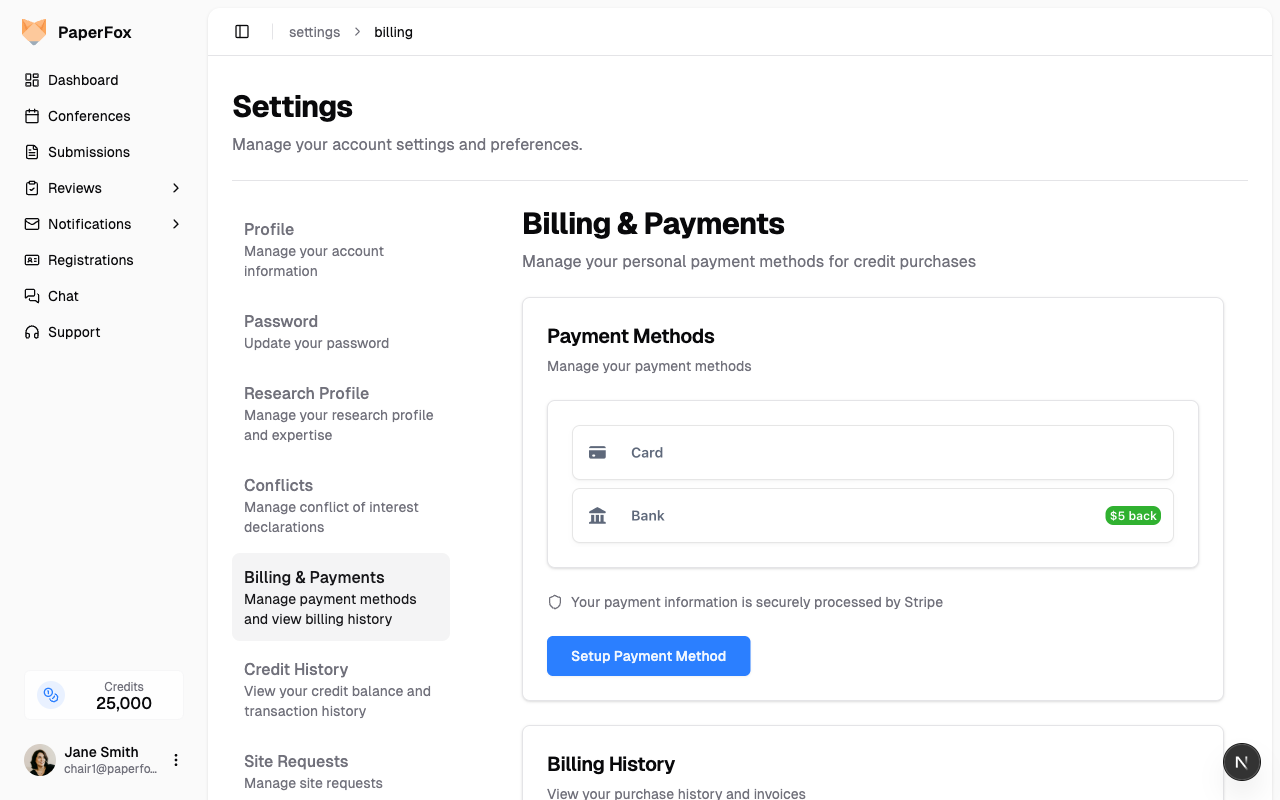1280x800 pixels.
Task: Click Jane Smith's profile avatar
Action: [x=40, y=760]
